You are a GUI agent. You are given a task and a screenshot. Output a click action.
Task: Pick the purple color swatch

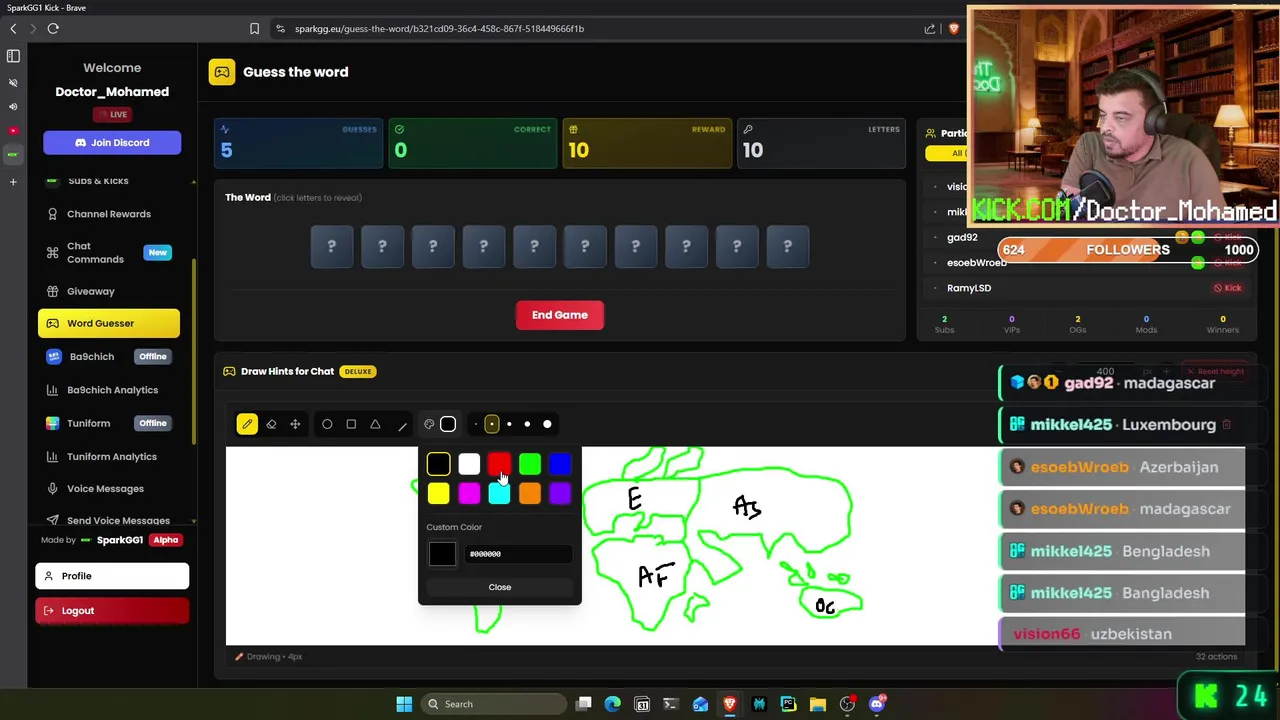(560, 493)
